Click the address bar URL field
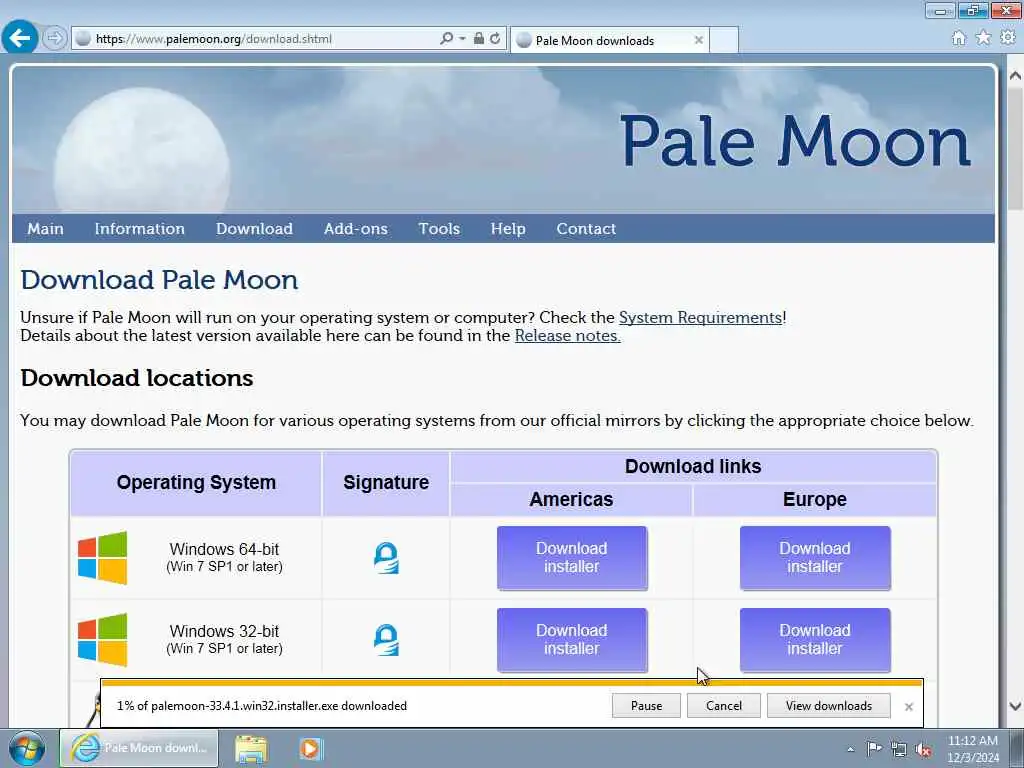1024x768 pixels. [255, 39]
